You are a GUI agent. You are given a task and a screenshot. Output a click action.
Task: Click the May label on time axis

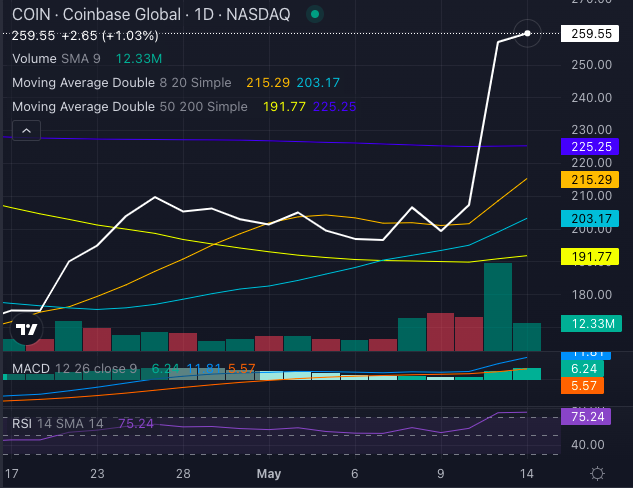click(x=269, y=473)
